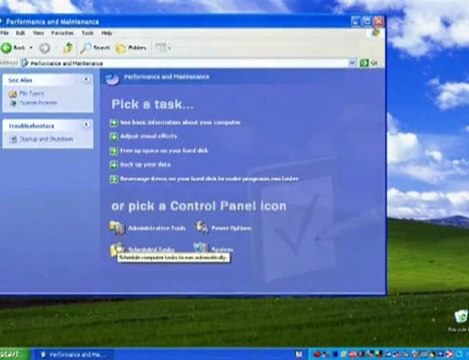Open System Restore link in See Also
469x360 pixels.
pos(38,103)
